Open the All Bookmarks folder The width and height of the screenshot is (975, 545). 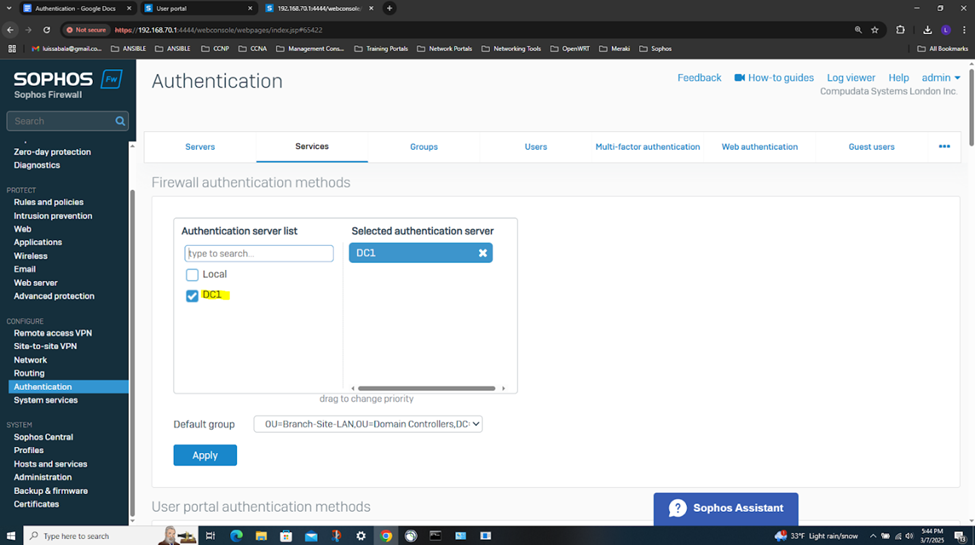point(943,49)
